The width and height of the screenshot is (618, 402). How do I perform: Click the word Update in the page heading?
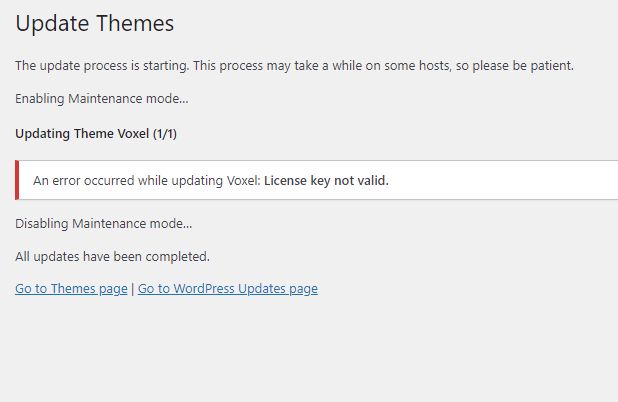pyautogui.click(x=49, y=22)
